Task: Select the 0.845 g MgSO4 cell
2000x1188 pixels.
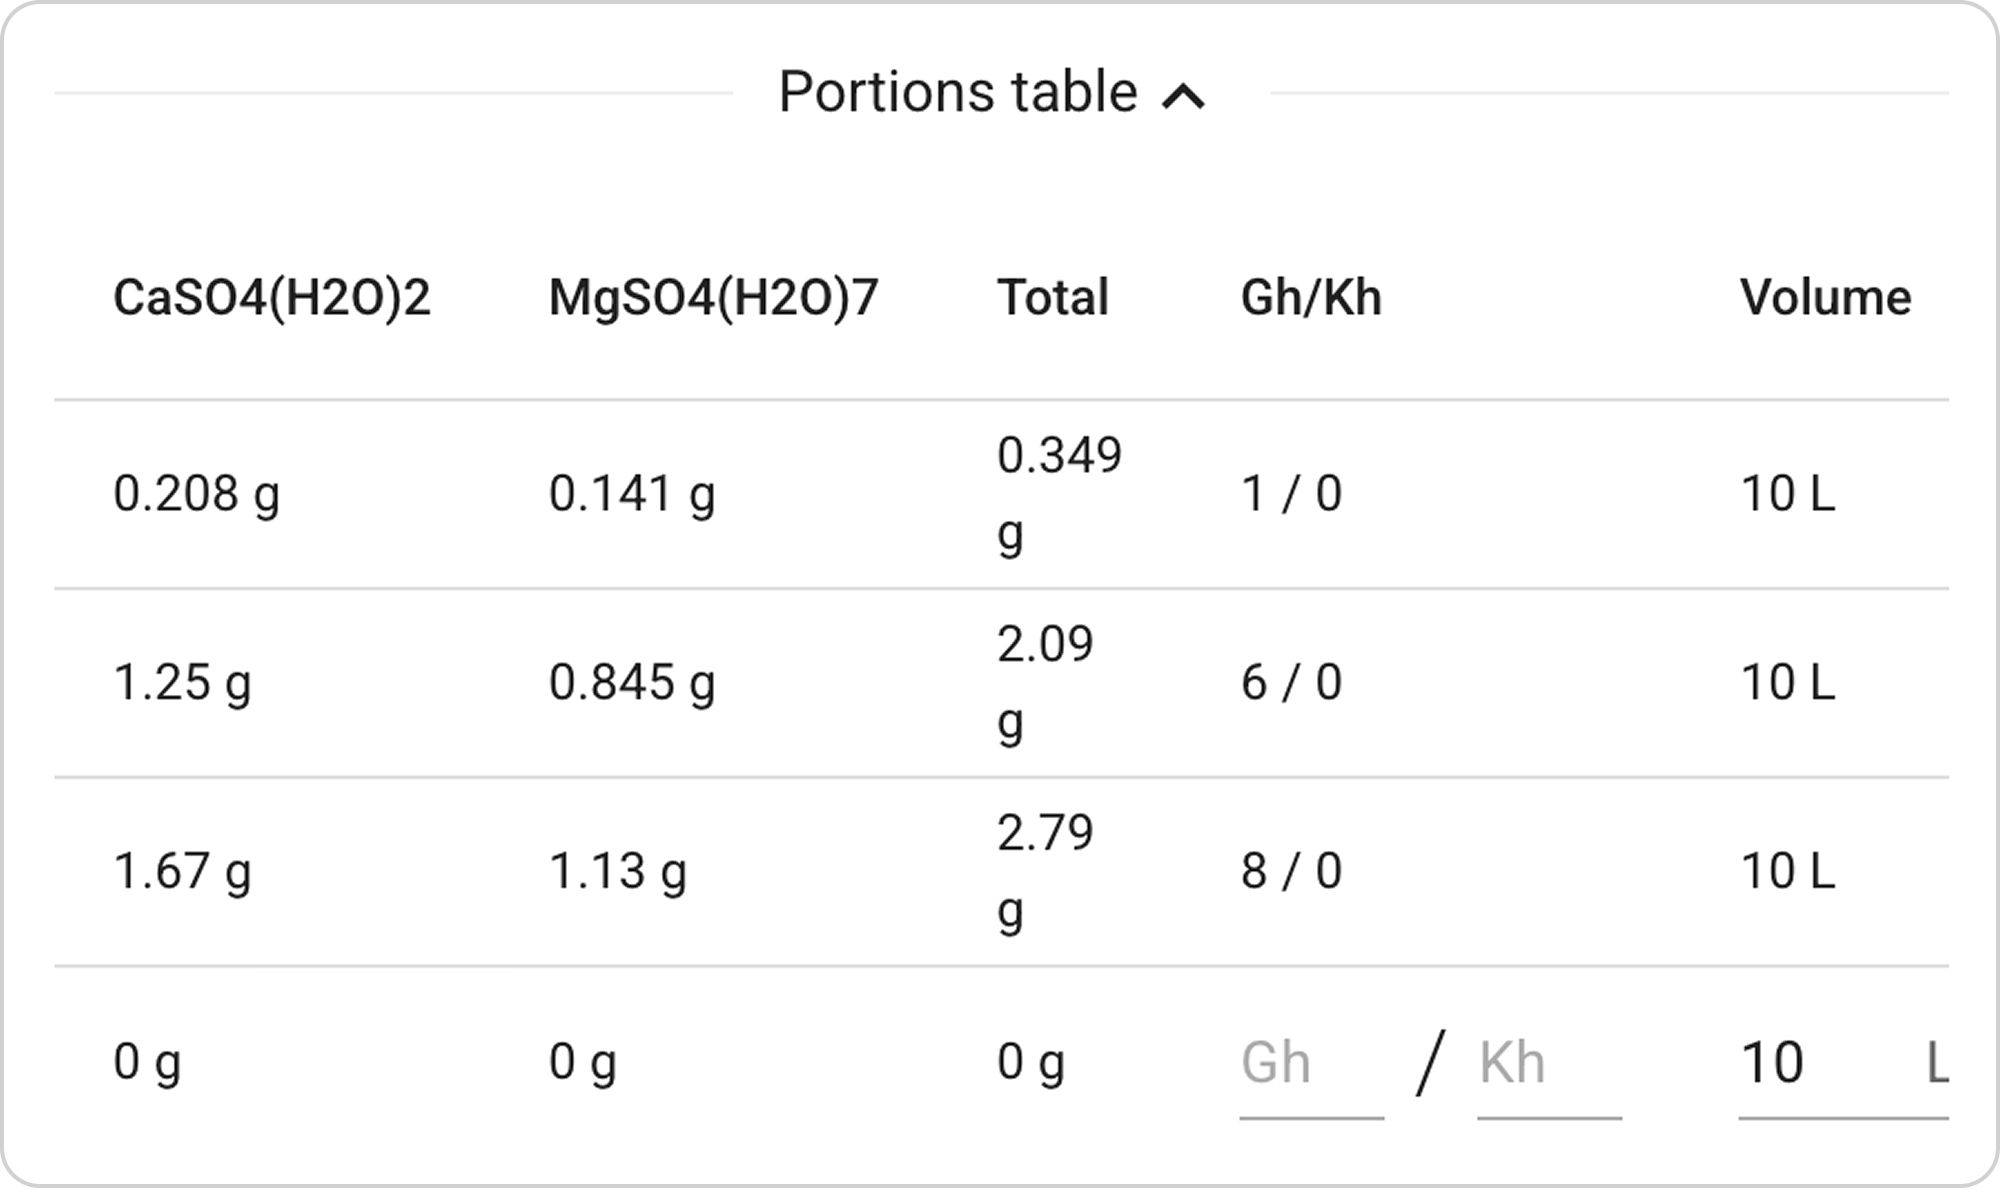Action: click(631, 683)
